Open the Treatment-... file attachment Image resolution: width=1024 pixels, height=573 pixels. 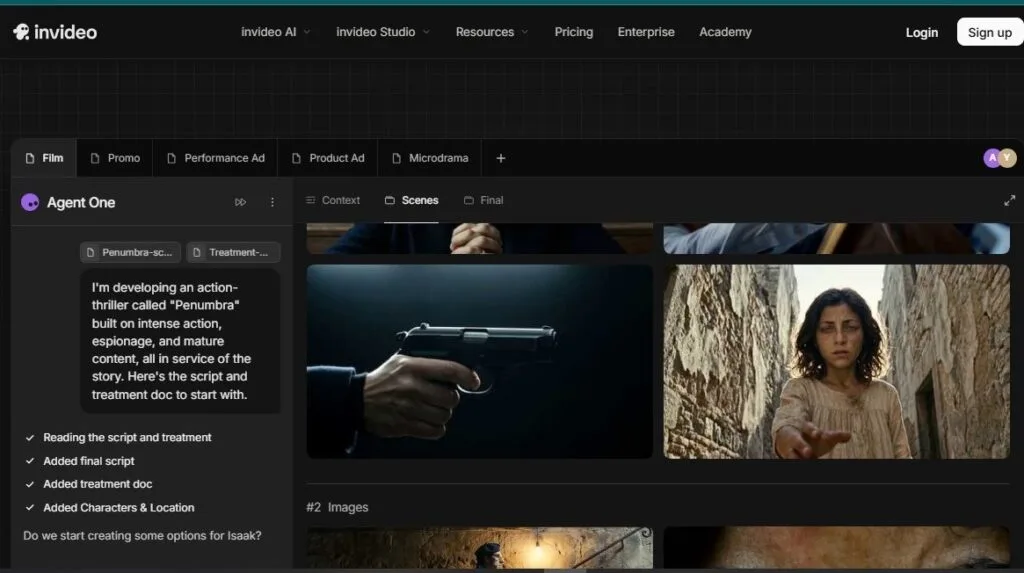tap(233, 252)
